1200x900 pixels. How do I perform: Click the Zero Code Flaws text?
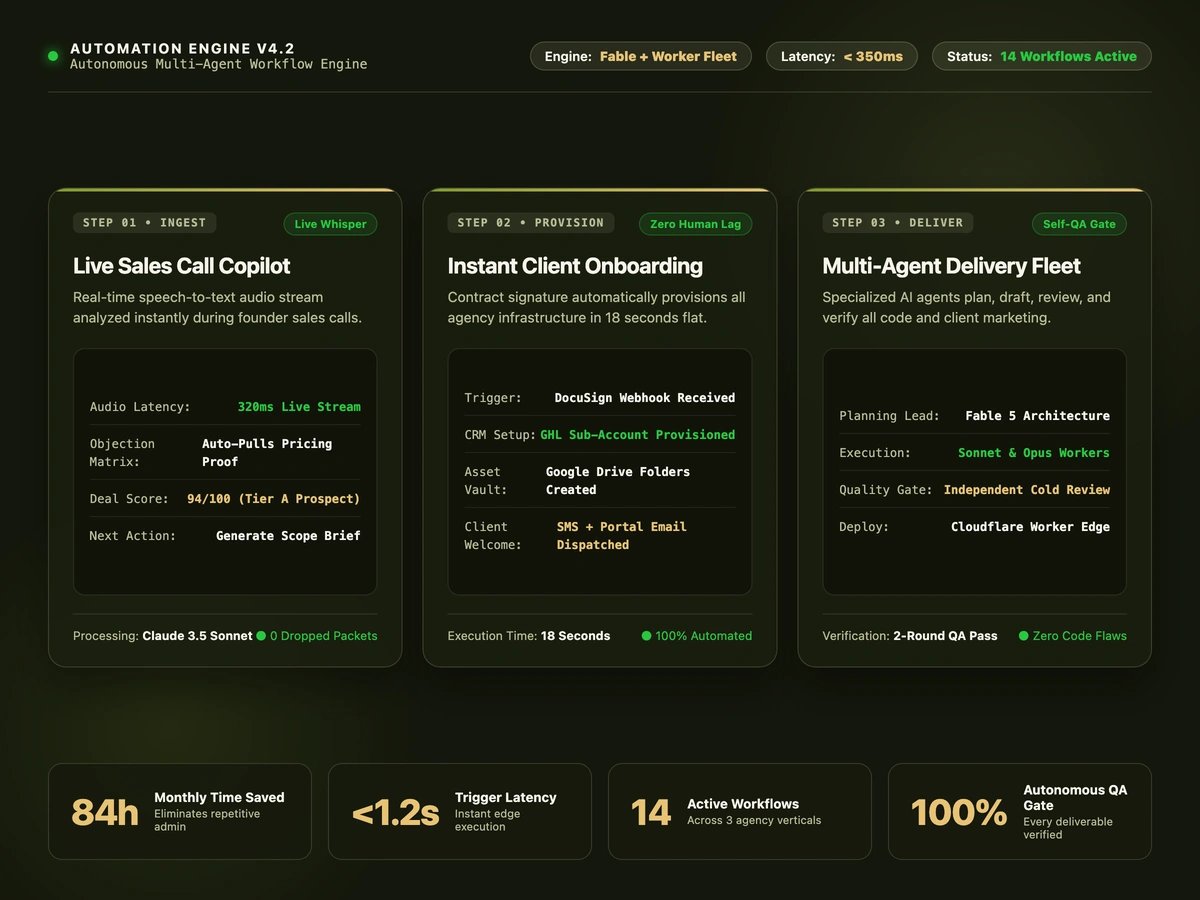click(x=1080, y=635)
